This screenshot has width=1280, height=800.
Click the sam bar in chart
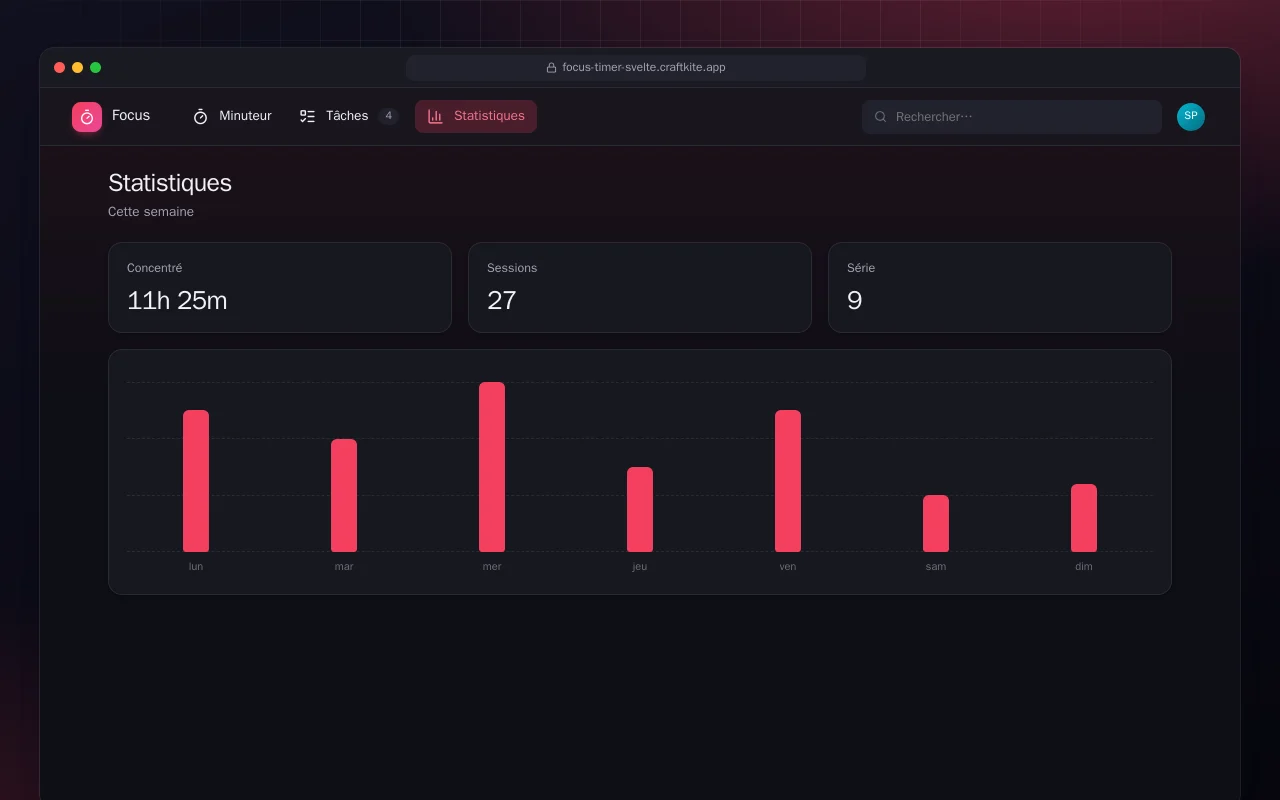[x=936, y=523]
